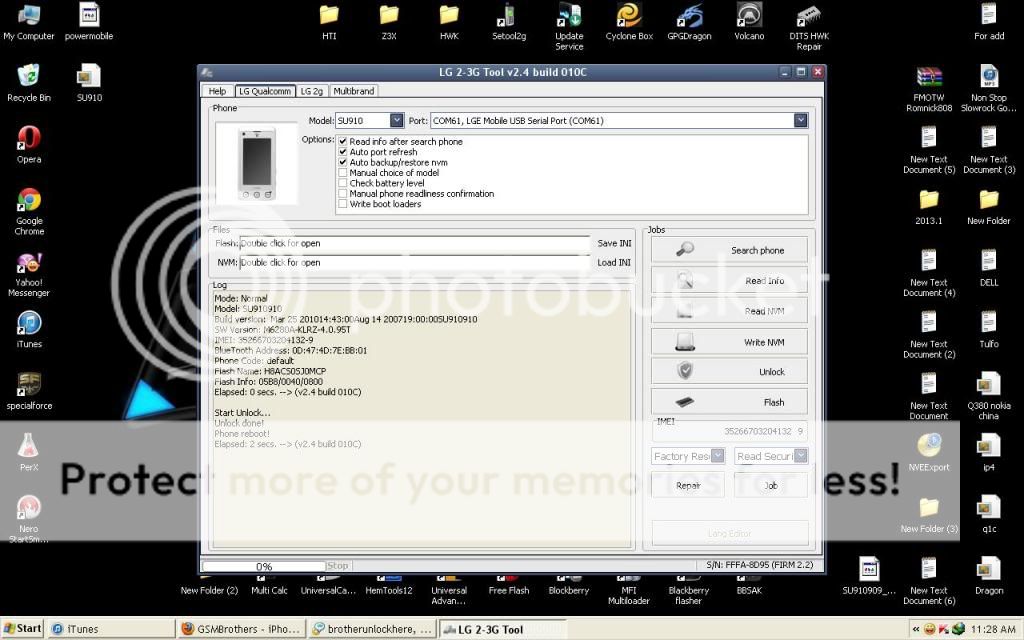Click the Flash job button
This screenshot has height=640, width=1024.
pos(729,402)
